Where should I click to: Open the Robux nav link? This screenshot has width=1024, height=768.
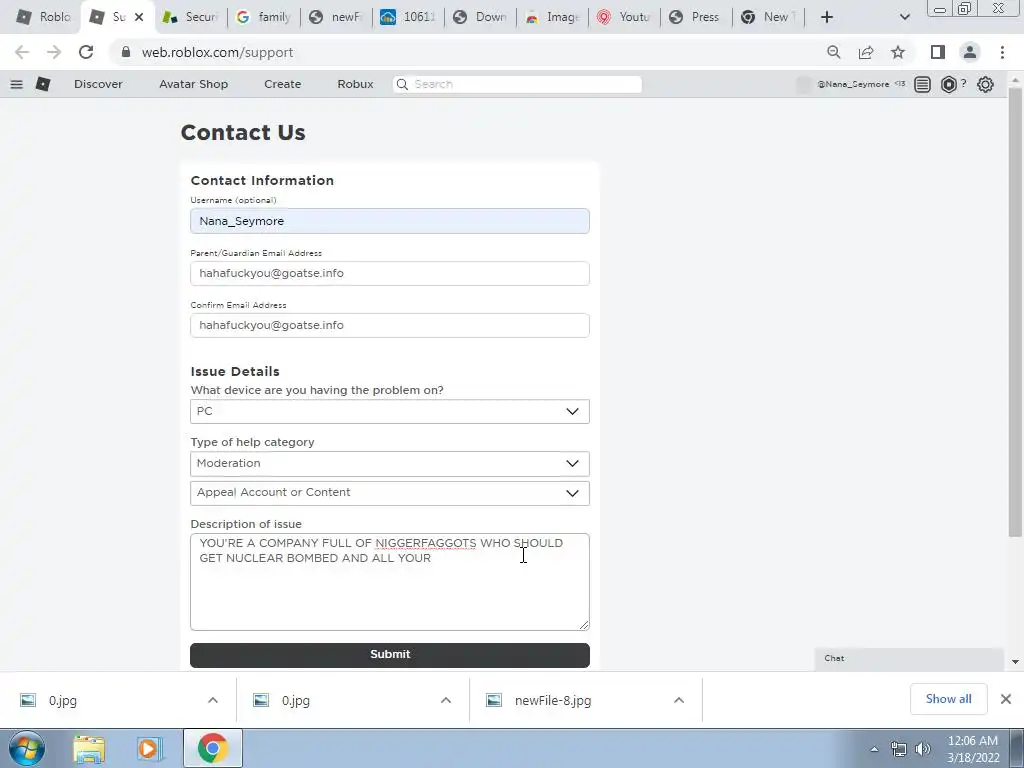point(355,84)
